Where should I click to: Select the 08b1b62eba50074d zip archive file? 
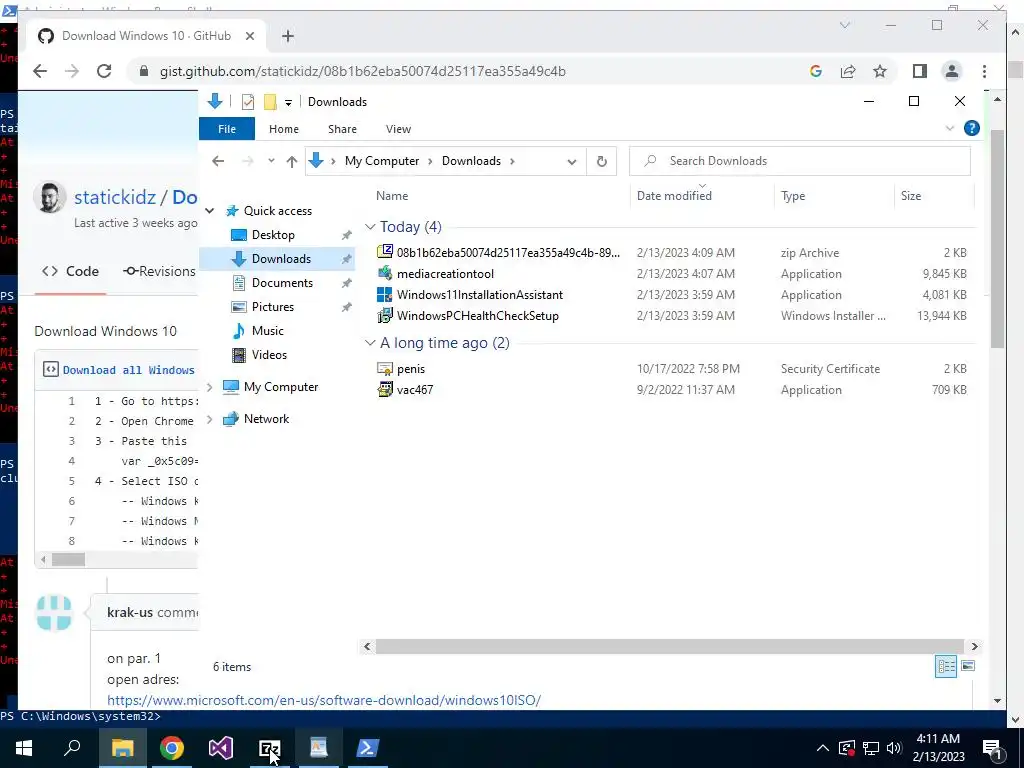(x=508, y=252)
